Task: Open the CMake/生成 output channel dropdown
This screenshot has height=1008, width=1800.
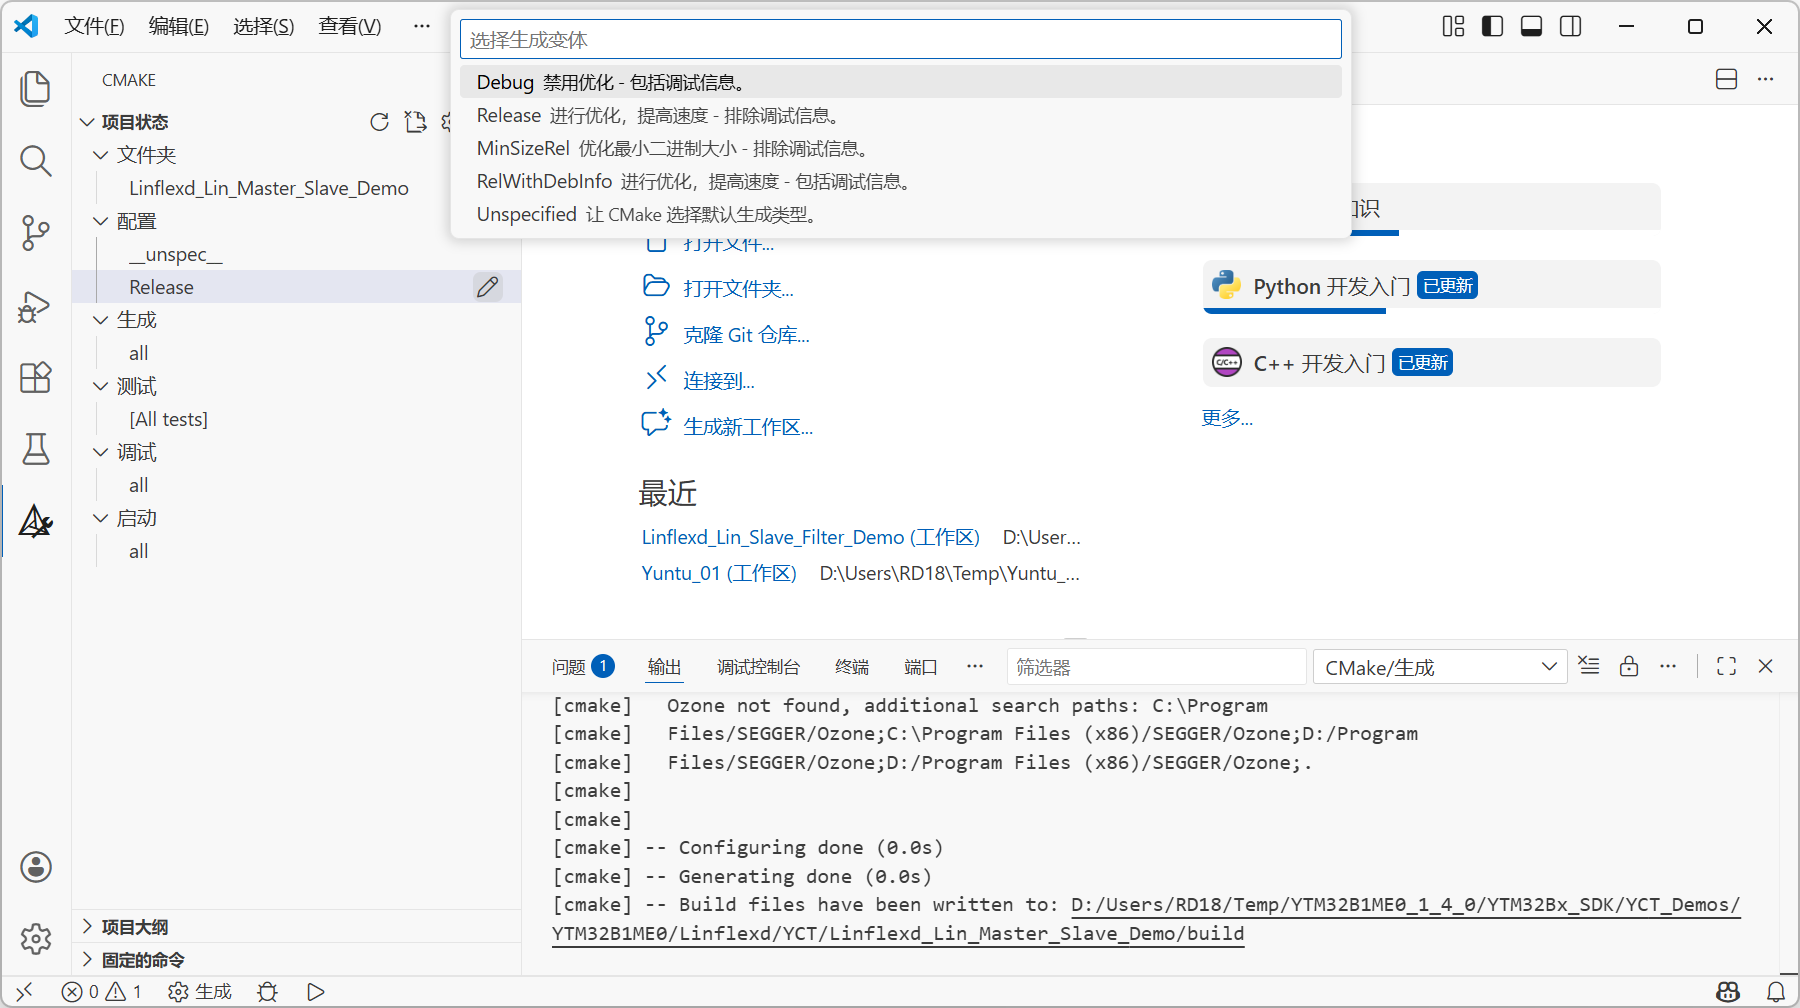Action: (x=1439, y=667)
